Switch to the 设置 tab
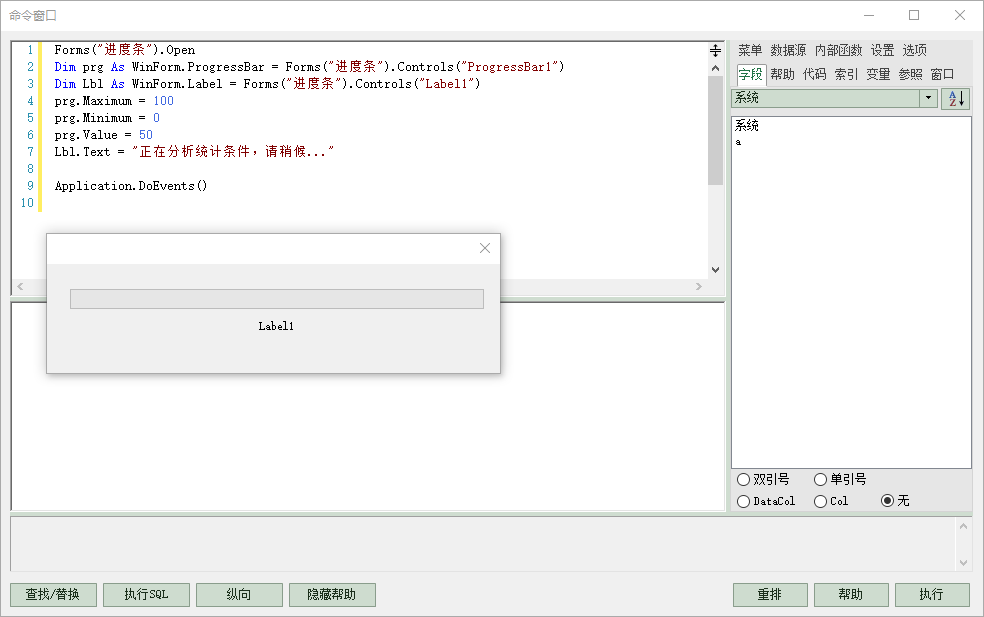Viewport: 984px width, 617px height. click(x=882, y=50)
